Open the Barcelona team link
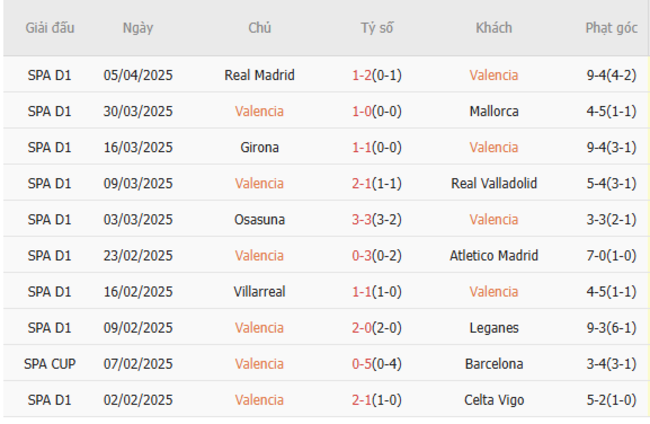650x424 pixels. click(493, 363)
